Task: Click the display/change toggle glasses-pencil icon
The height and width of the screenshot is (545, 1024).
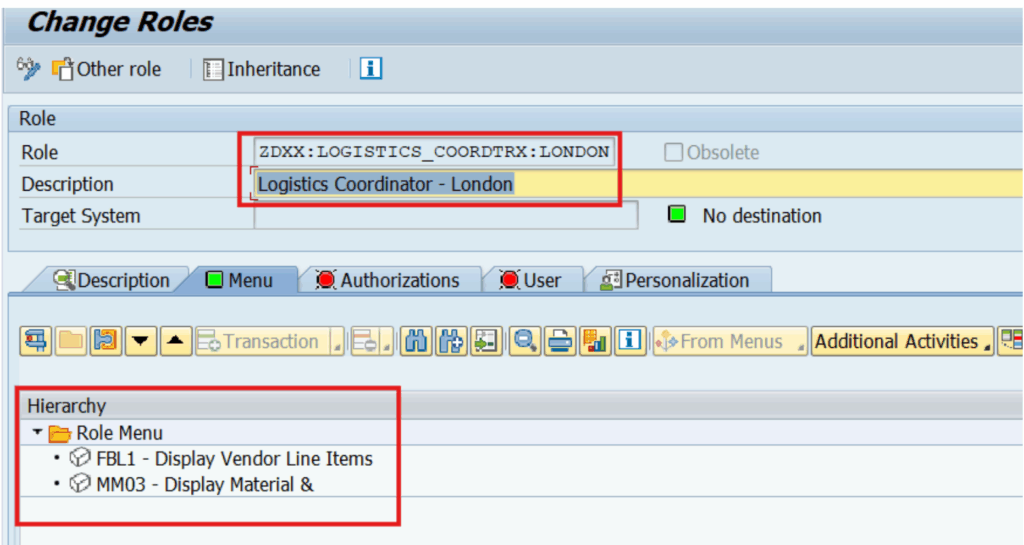Action: 28,69
